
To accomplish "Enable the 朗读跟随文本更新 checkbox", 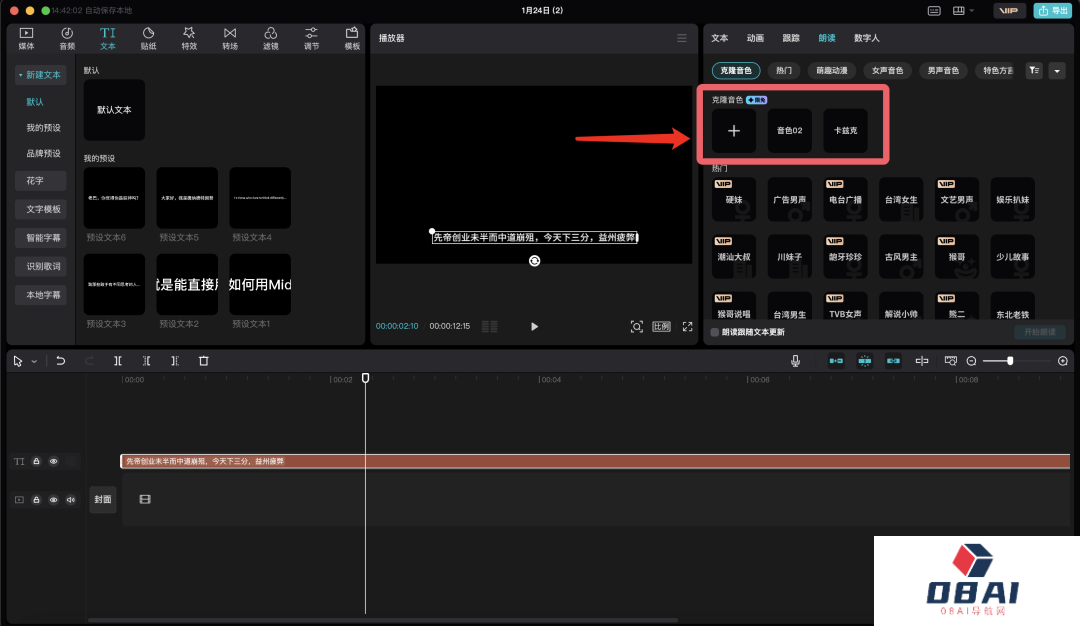I will point(714,332).
